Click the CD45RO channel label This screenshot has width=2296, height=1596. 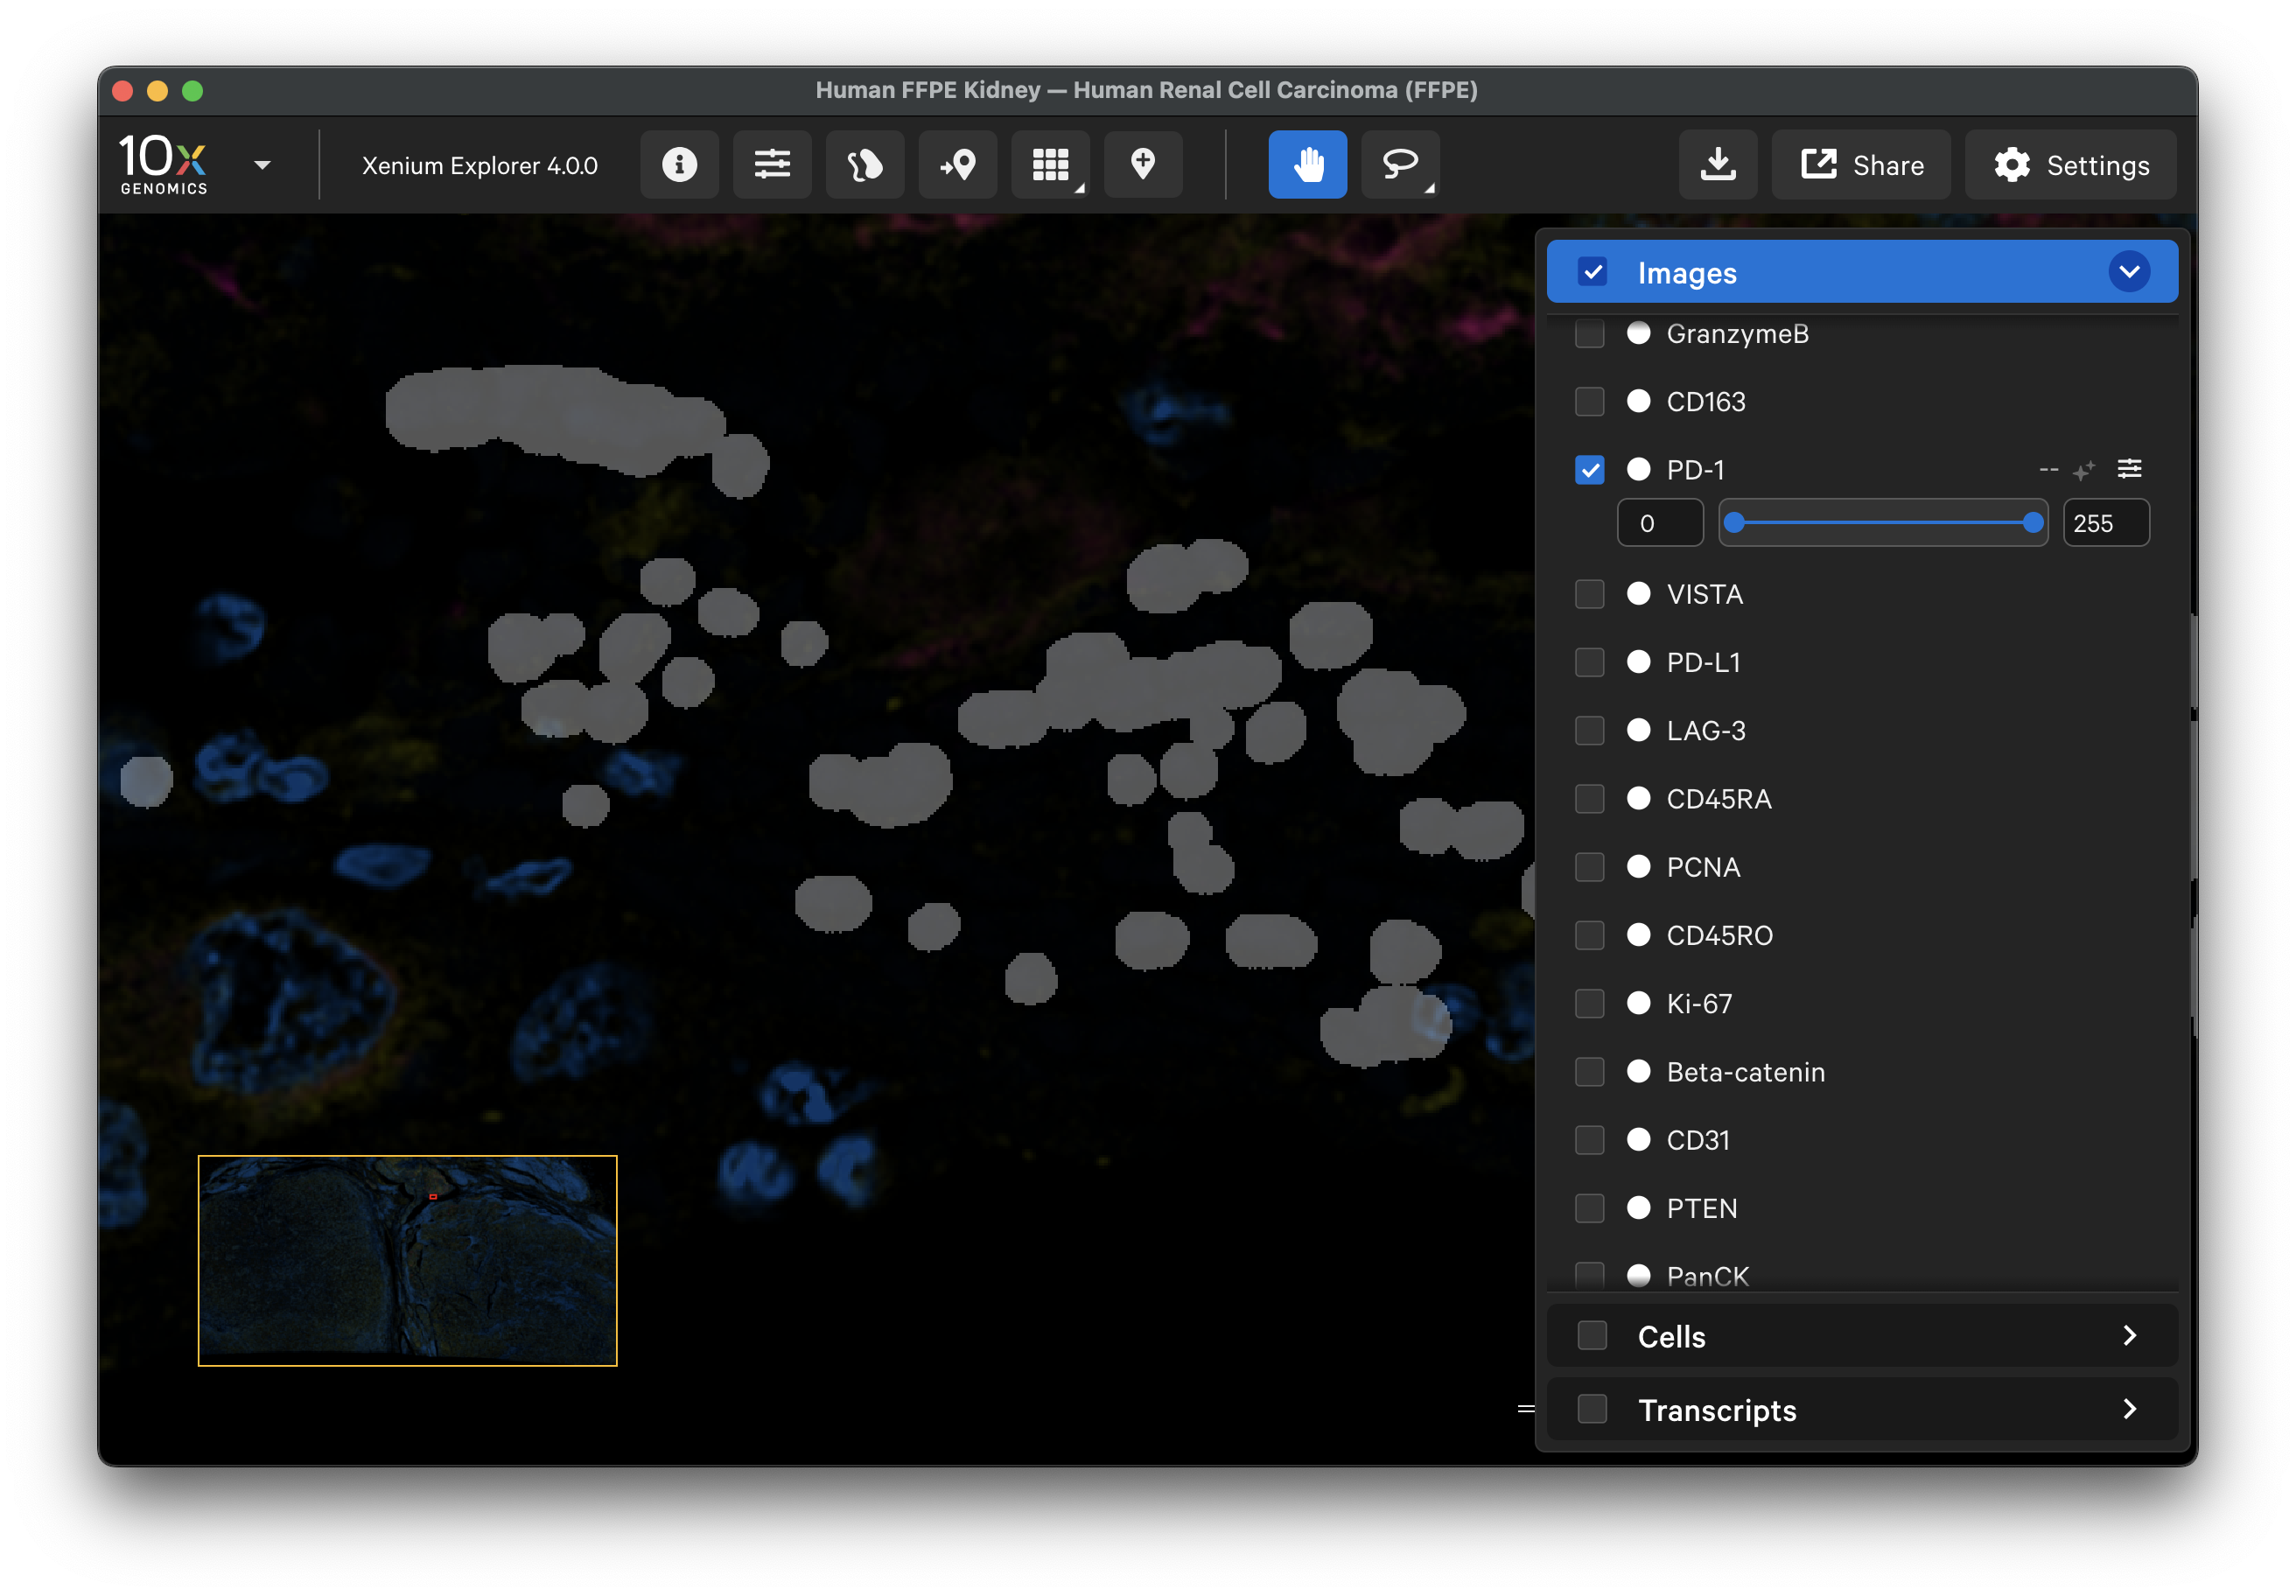pyautogui.click(x=1720, y=936)
